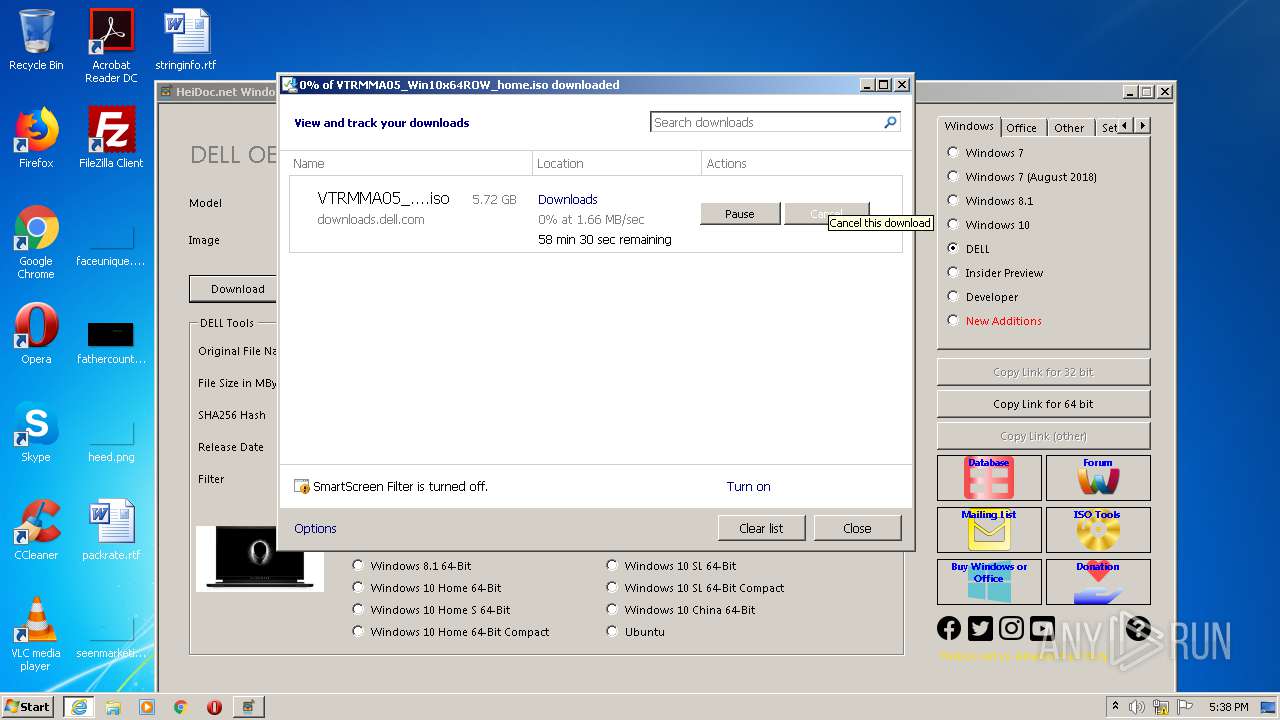Switch to the Office tab
This screenshot has width=1280, height=720.
click(x=1022, y=127)
